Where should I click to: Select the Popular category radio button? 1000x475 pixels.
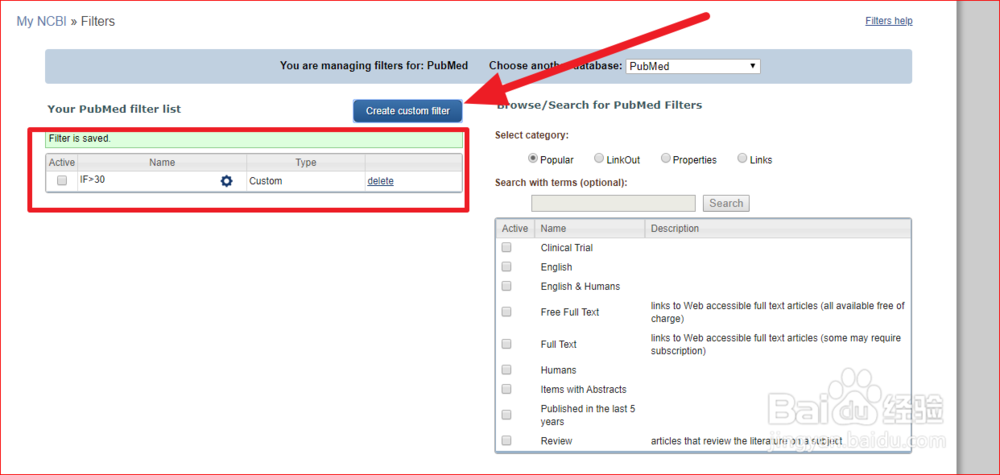533,159
